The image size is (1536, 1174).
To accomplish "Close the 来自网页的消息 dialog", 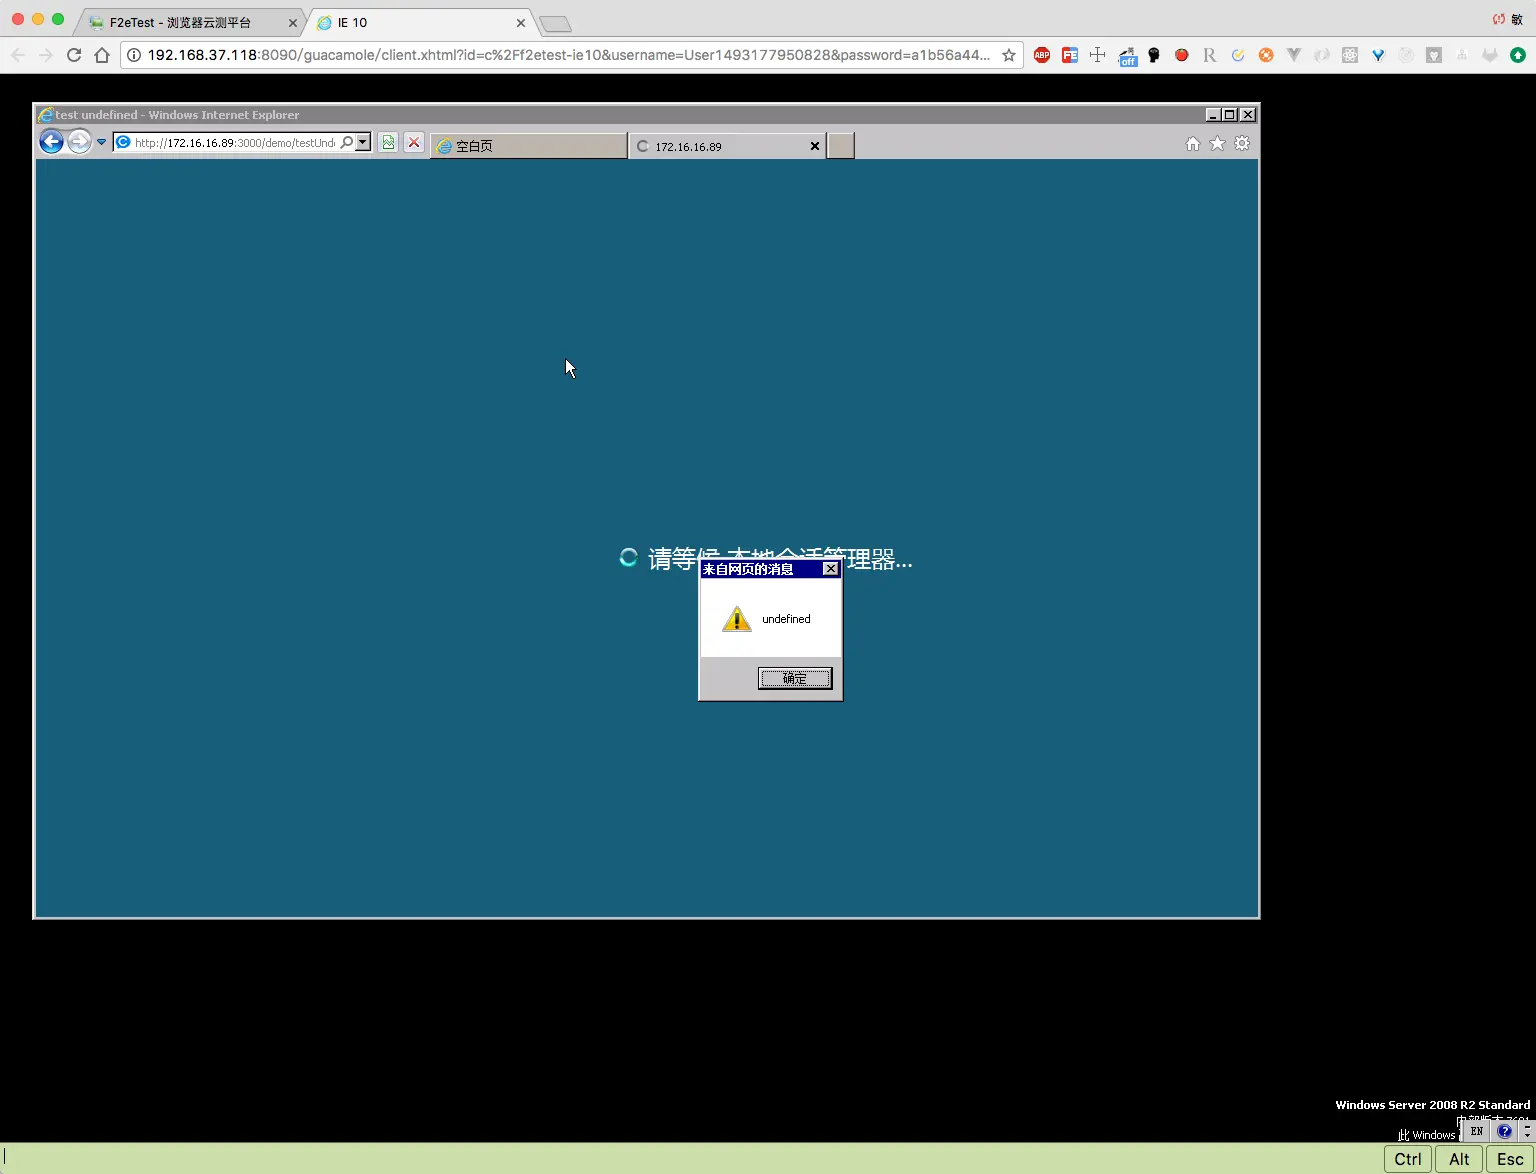I will tap(830, 569).
